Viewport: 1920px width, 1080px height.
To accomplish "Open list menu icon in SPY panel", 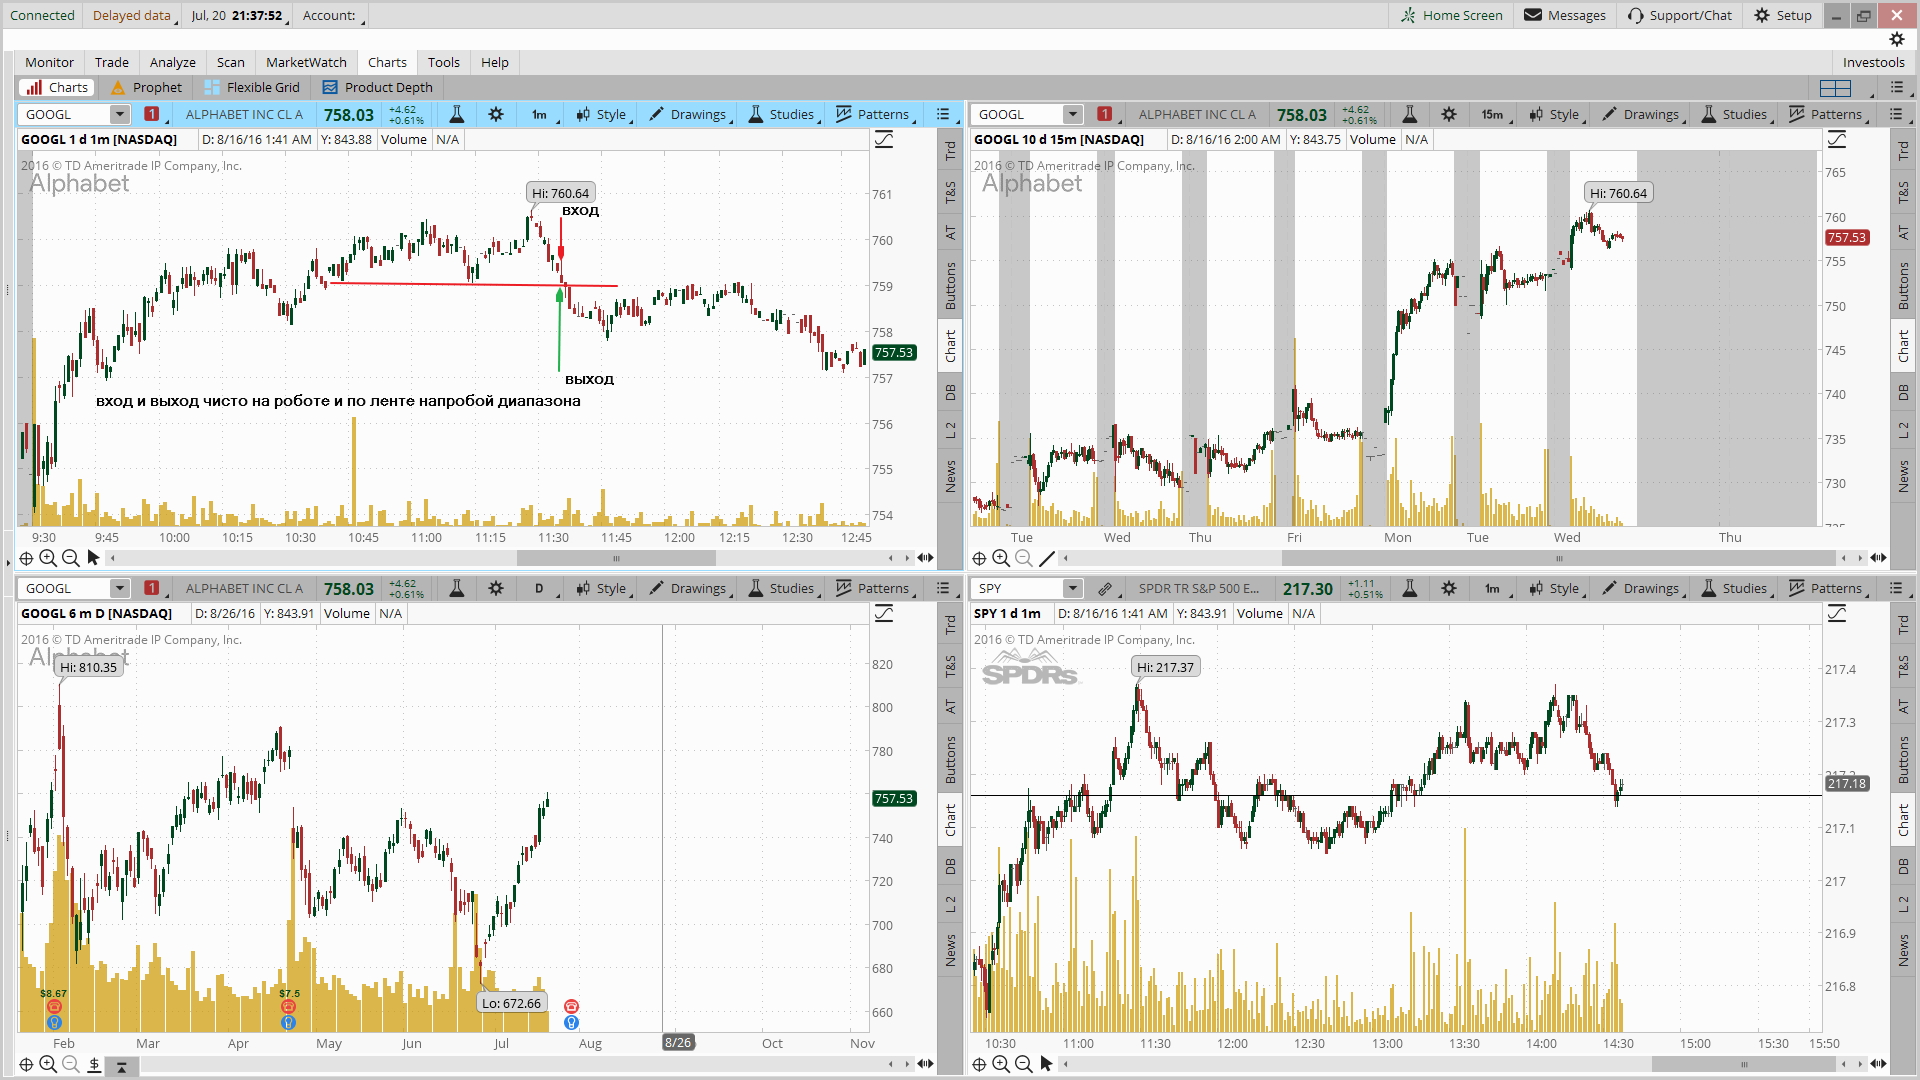I will point(1896,588).
